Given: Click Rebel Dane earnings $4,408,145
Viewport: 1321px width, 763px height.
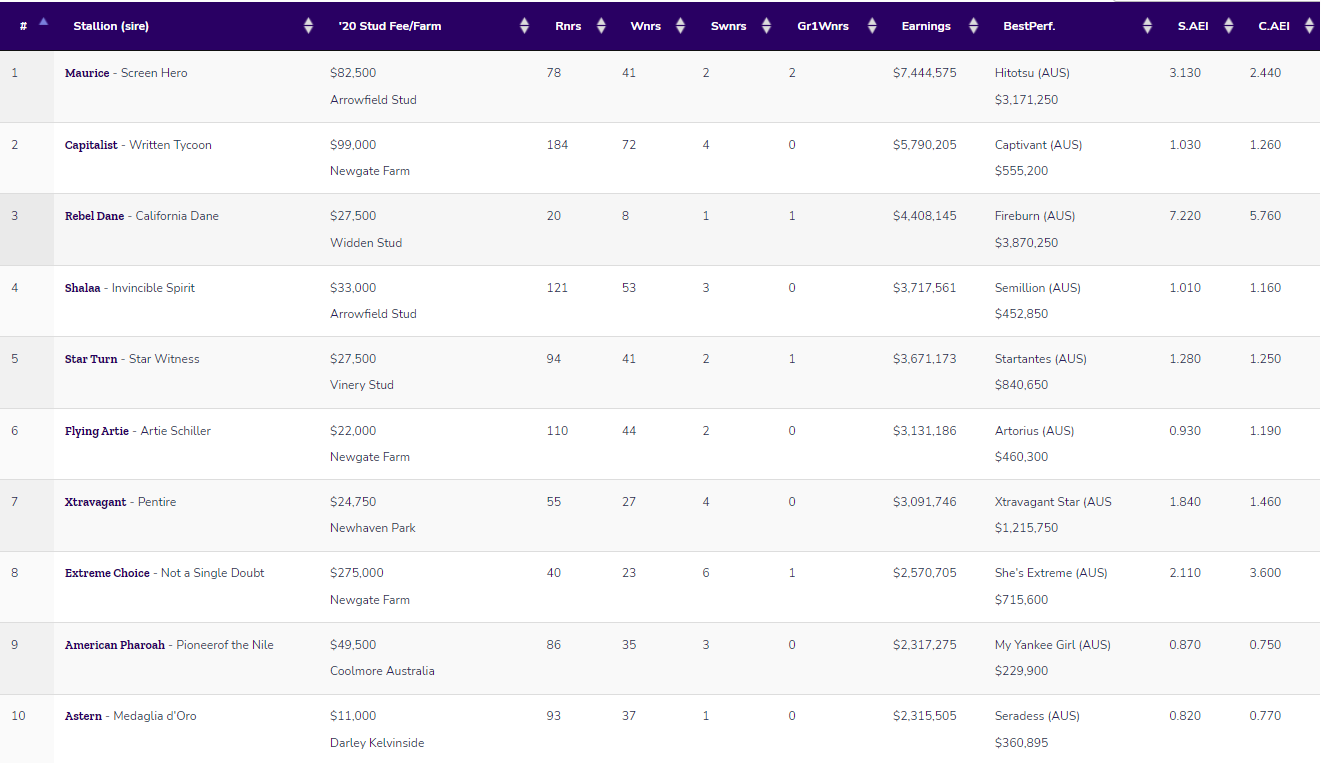Looking at the screenshot, I should [x=925, y=216].
